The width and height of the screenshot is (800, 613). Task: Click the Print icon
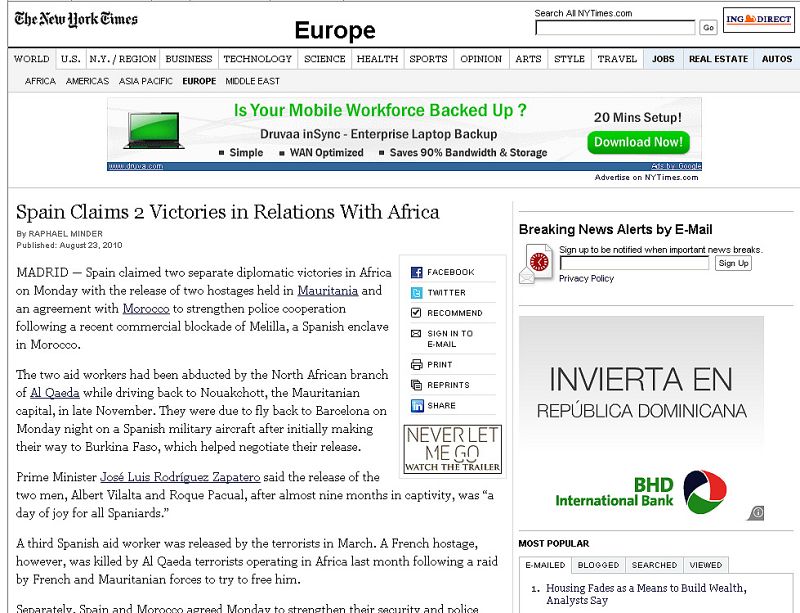[x=417, y=365]
